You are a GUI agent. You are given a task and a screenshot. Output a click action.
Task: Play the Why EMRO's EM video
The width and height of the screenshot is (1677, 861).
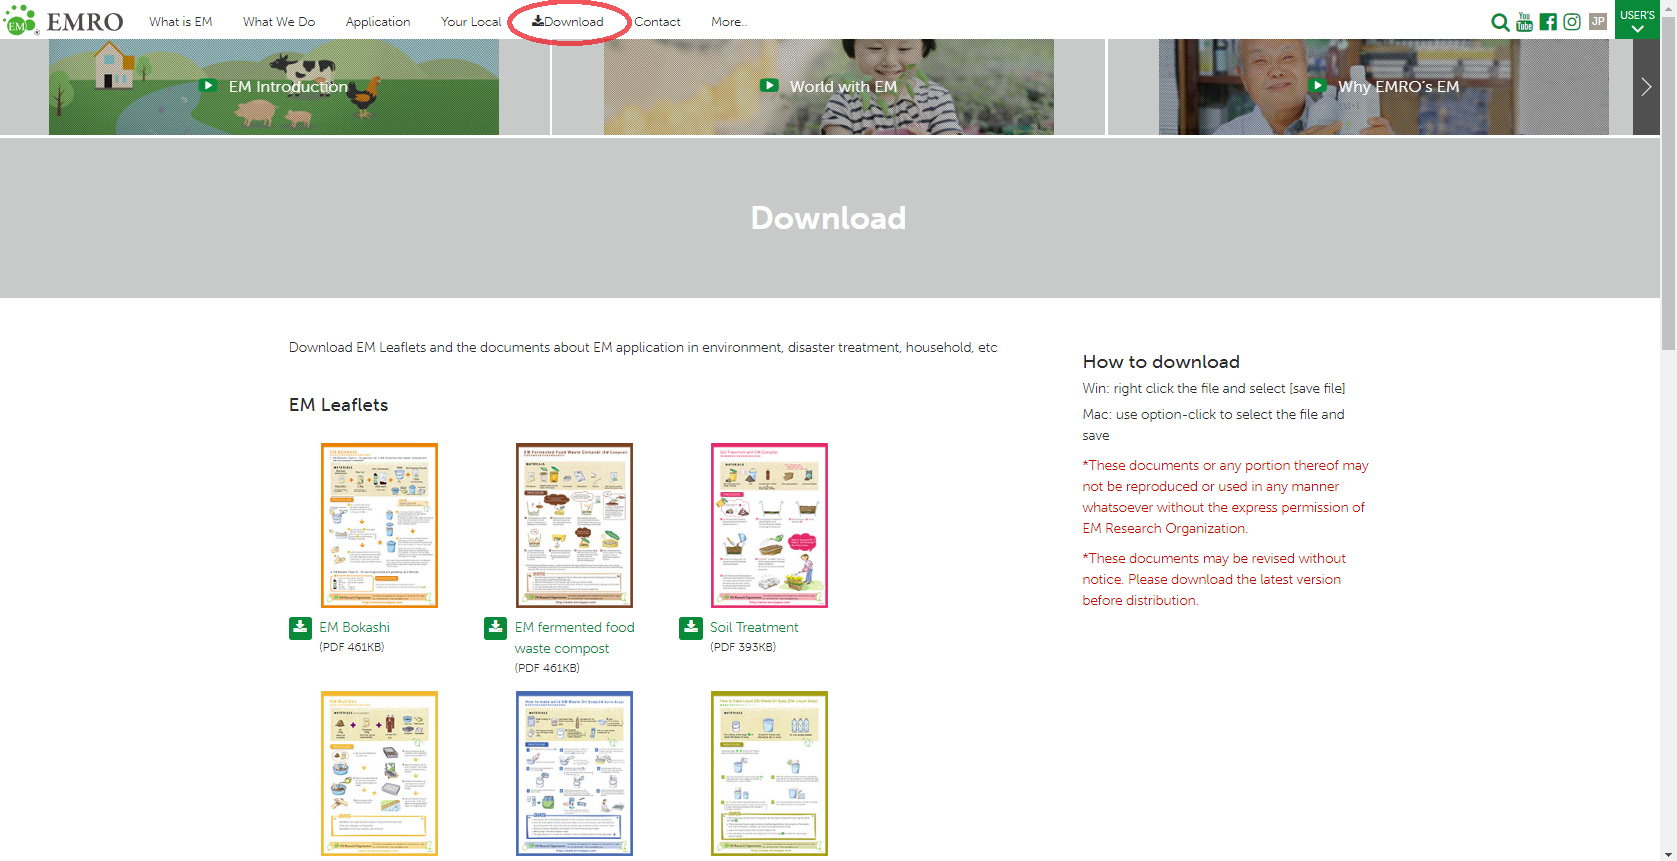click(x=1384, y=87)
